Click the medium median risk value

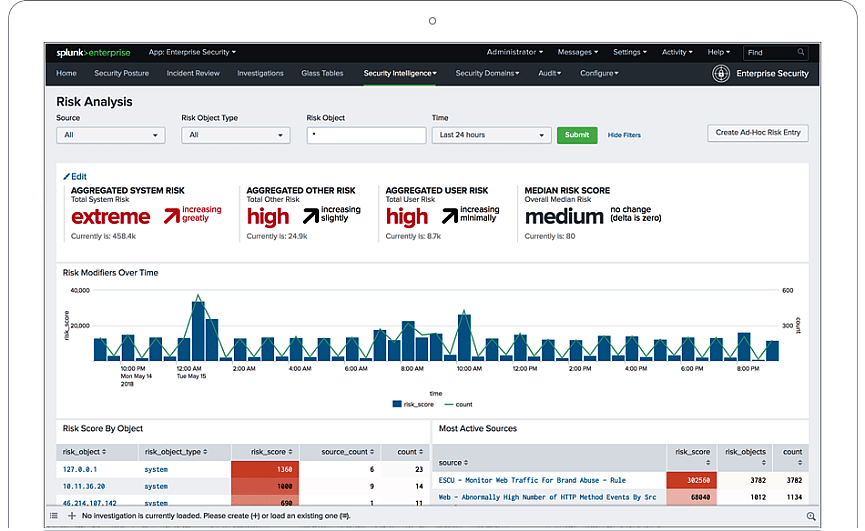pos(564,217)
